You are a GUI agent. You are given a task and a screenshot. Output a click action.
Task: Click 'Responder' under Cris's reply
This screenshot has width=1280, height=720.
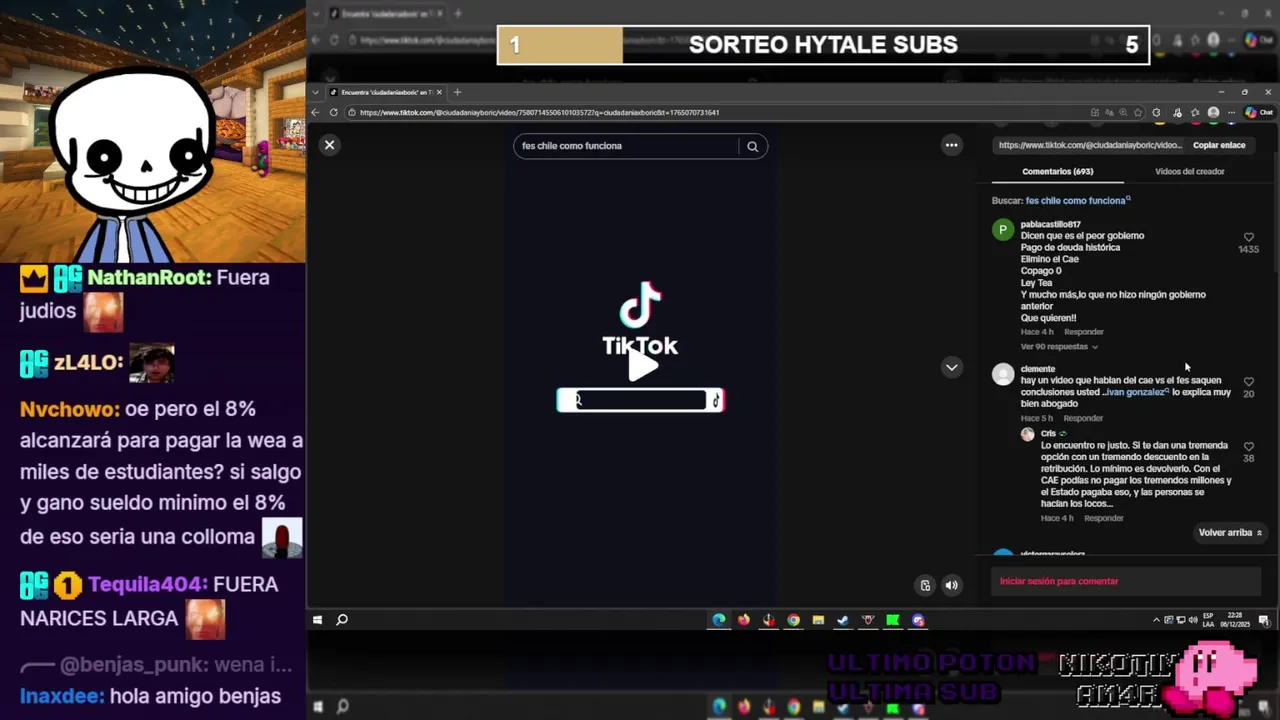[x=1104, y=518]
